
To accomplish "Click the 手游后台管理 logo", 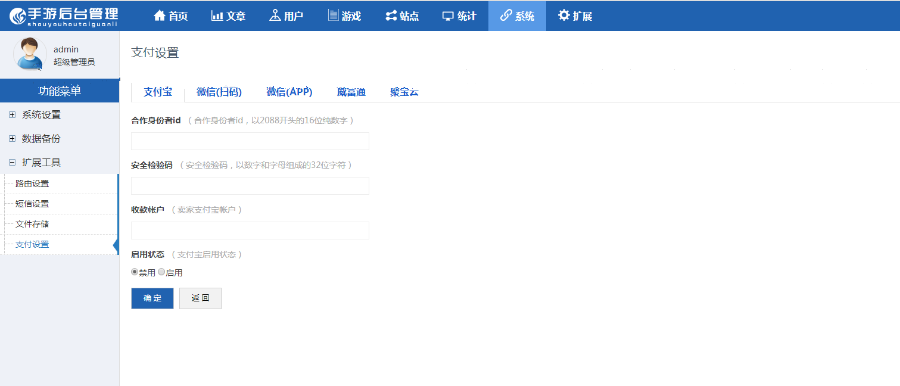I will 64,16.
